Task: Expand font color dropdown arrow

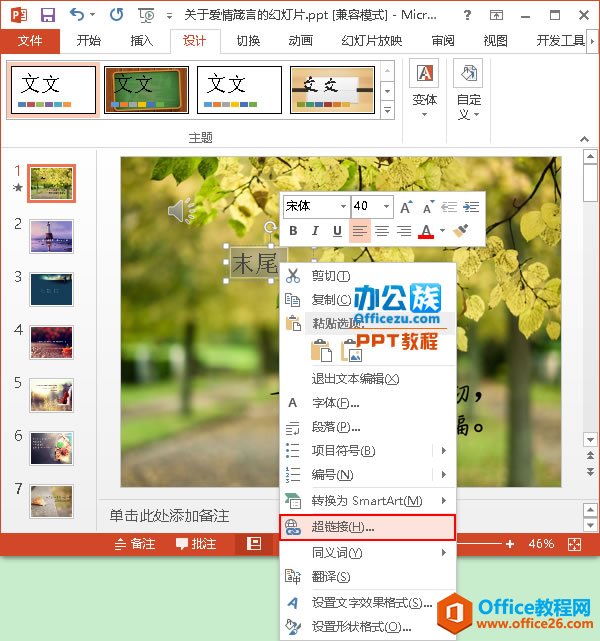Action: click(x=442, y=231)
